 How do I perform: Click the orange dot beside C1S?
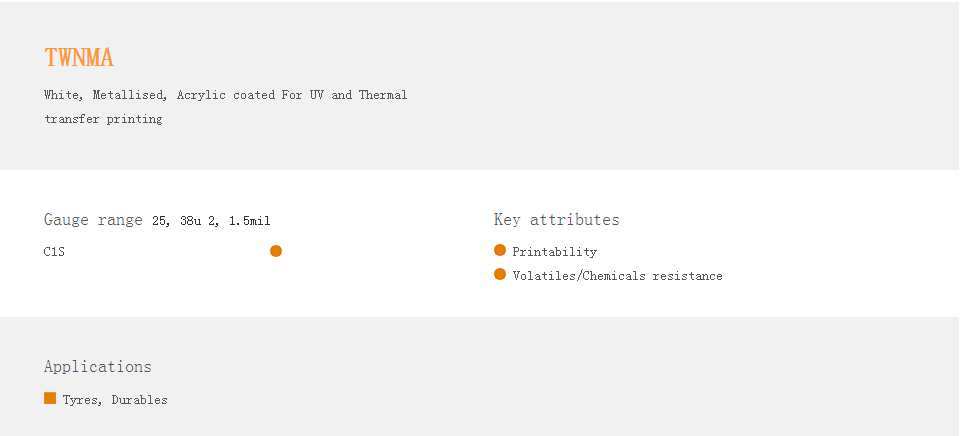(x=276, y=251)
